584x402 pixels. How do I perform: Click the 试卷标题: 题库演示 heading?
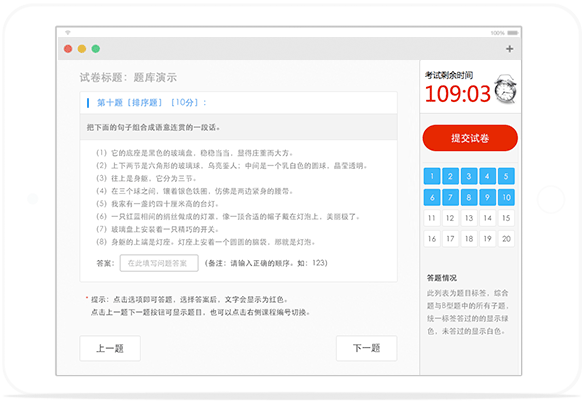(x=128, y=77)
